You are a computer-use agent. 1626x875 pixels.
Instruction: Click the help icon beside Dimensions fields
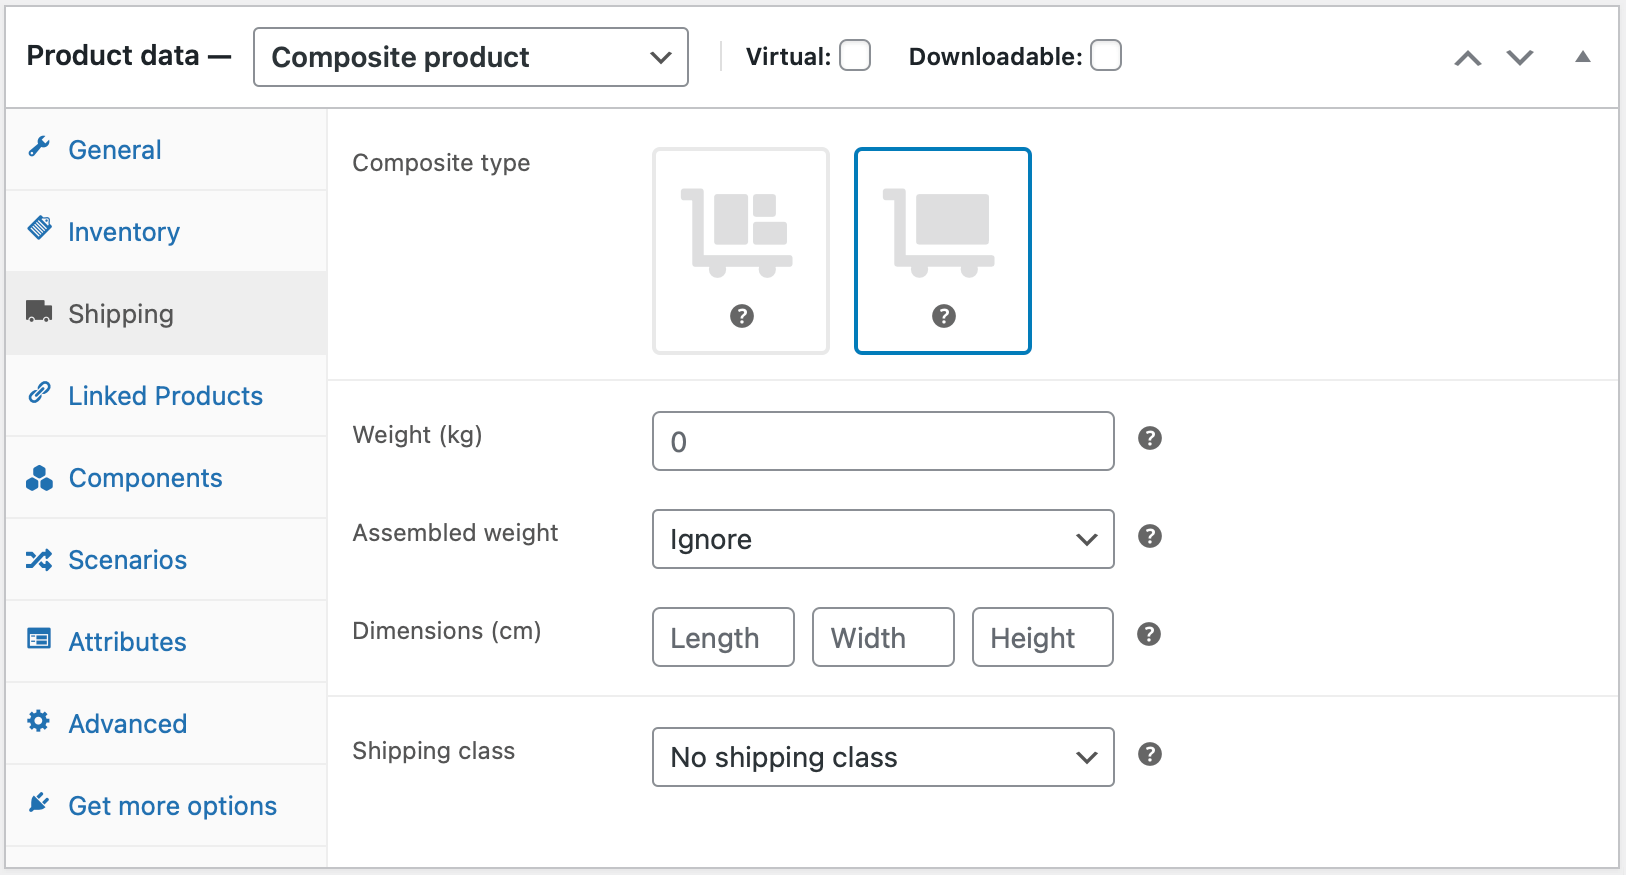(x=1150, y=634)
